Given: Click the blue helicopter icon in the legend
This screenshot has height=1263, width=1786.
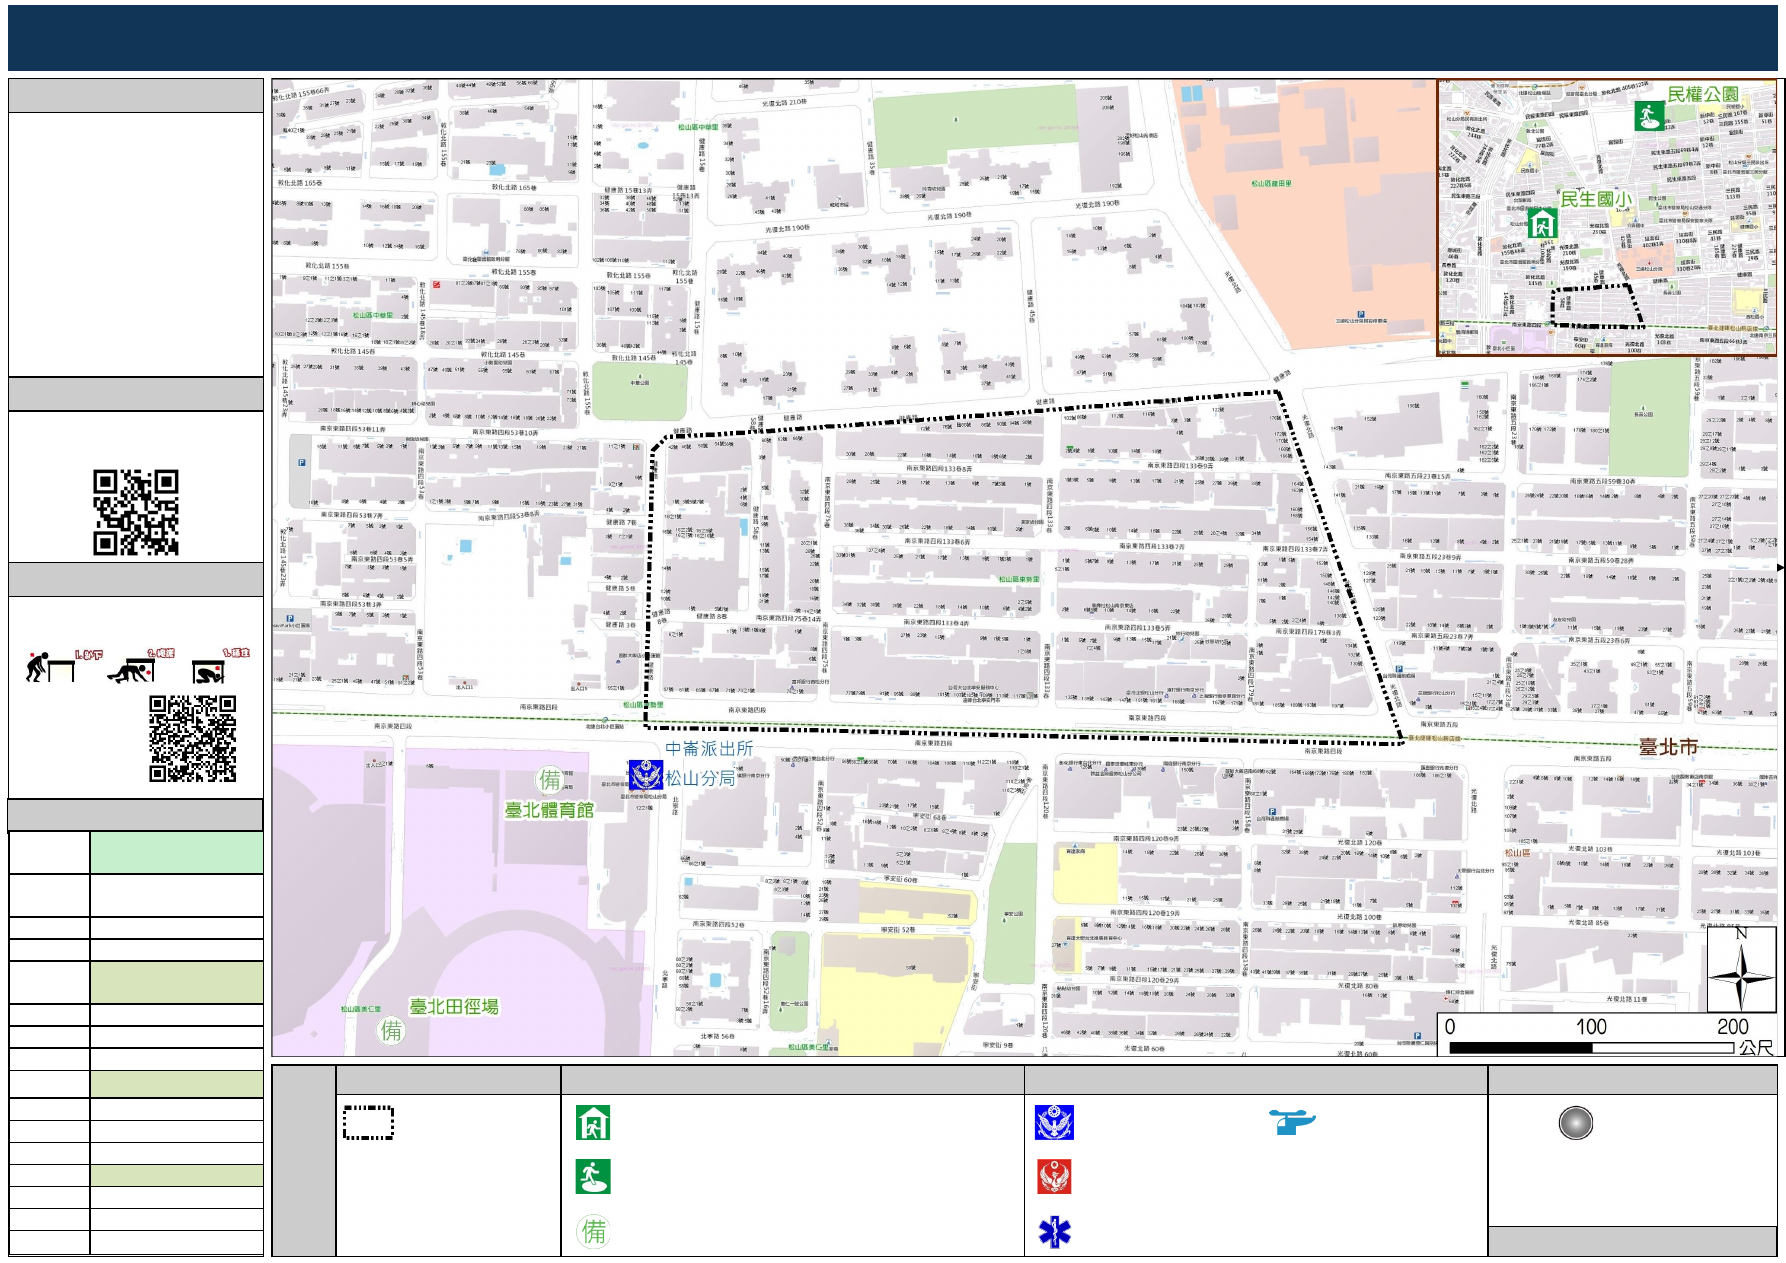Looking at the screenshot, I should click(1292, 1122).
